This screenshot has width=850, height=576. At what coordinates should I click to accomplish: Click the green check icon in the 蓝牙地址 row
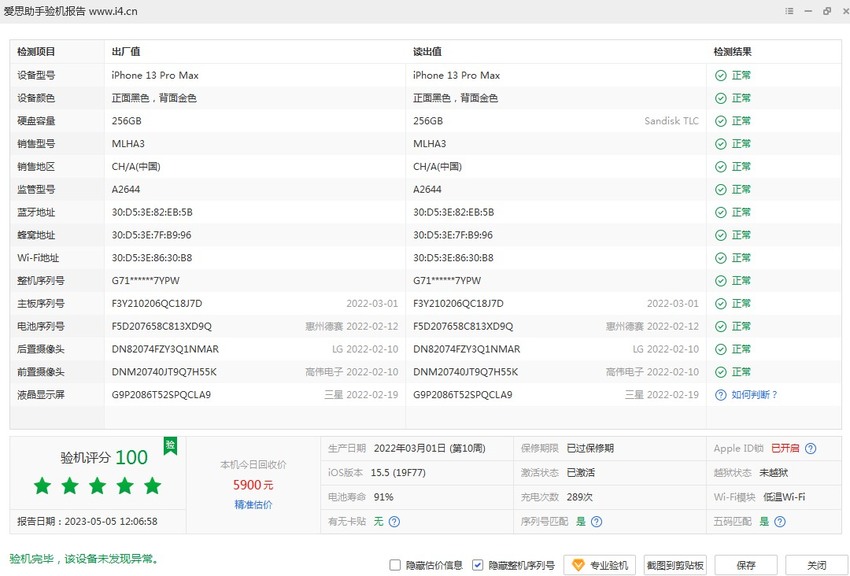[720, 212]
